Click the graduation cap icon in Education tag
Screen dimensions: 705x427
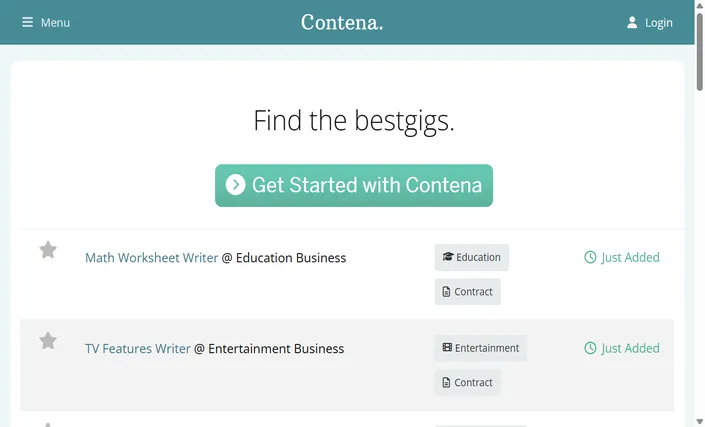coord(448,257)
